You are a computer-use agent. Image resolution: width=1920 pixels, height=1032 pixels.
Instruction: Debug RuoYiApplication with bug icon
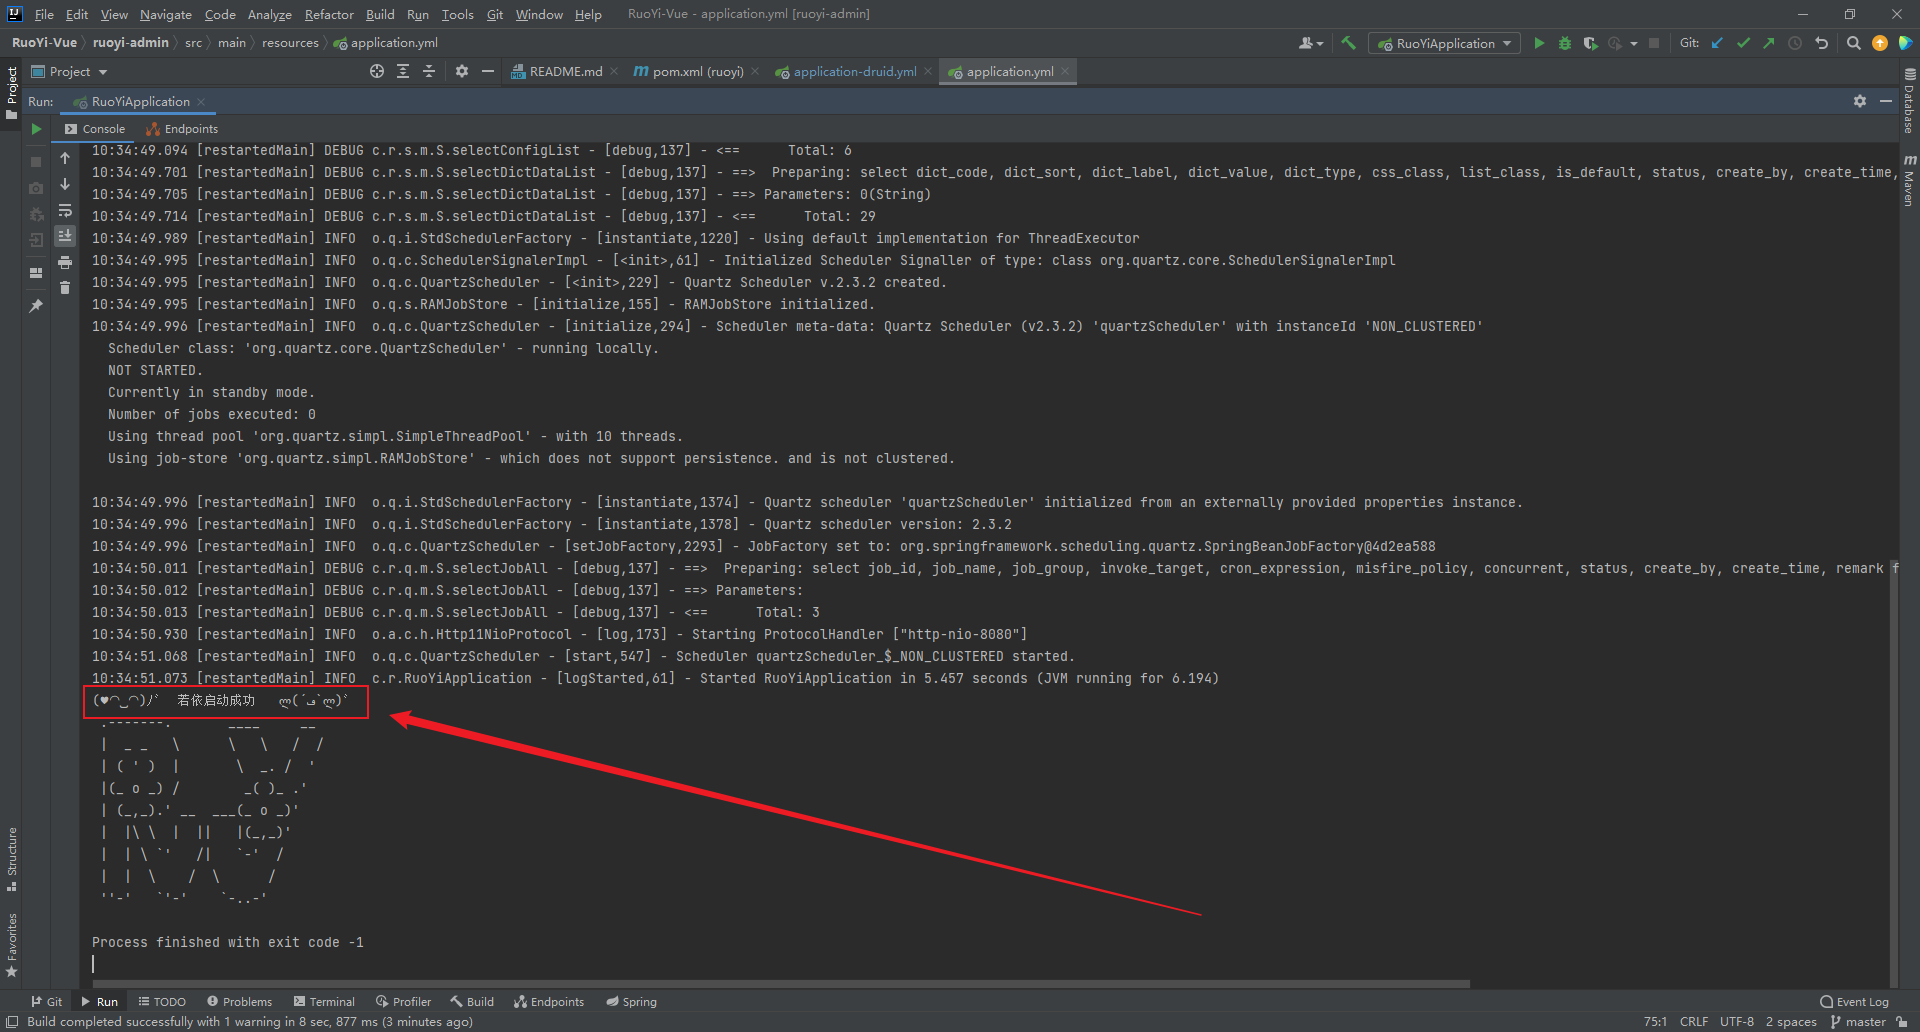click(x=1565, y=43)
